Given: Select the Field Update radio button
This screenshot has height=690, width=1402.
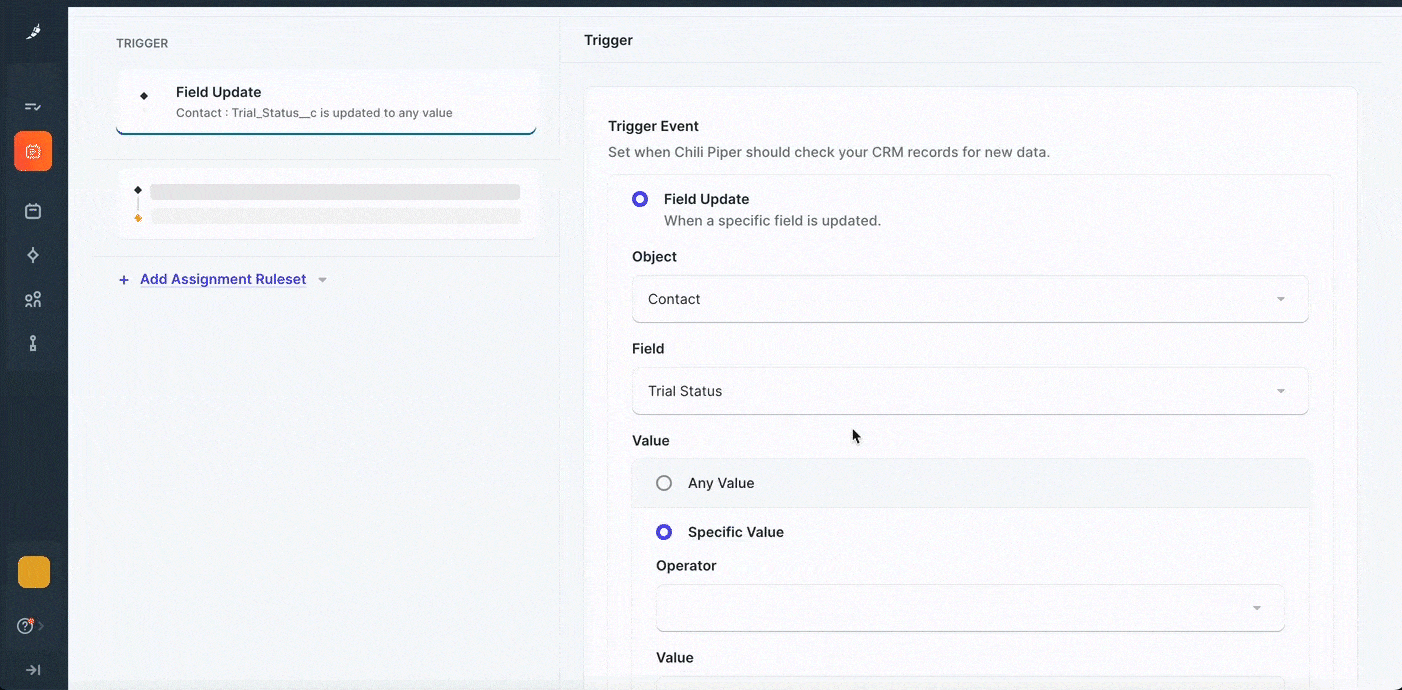Looking at the screenshot, I should tap(640, 199).
